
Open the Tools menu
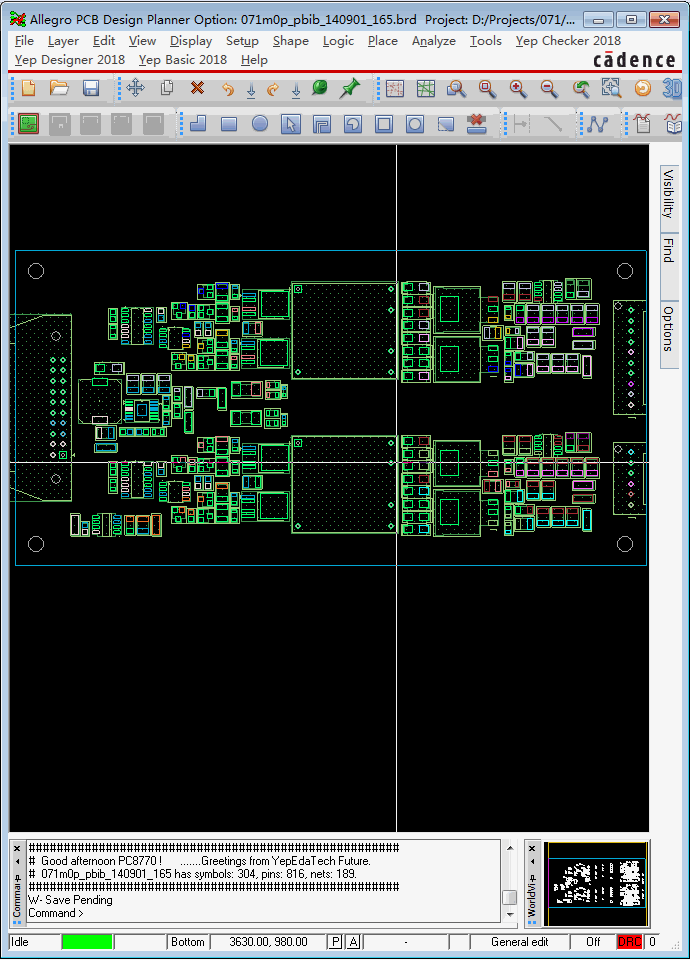click(x=486, y=41)
